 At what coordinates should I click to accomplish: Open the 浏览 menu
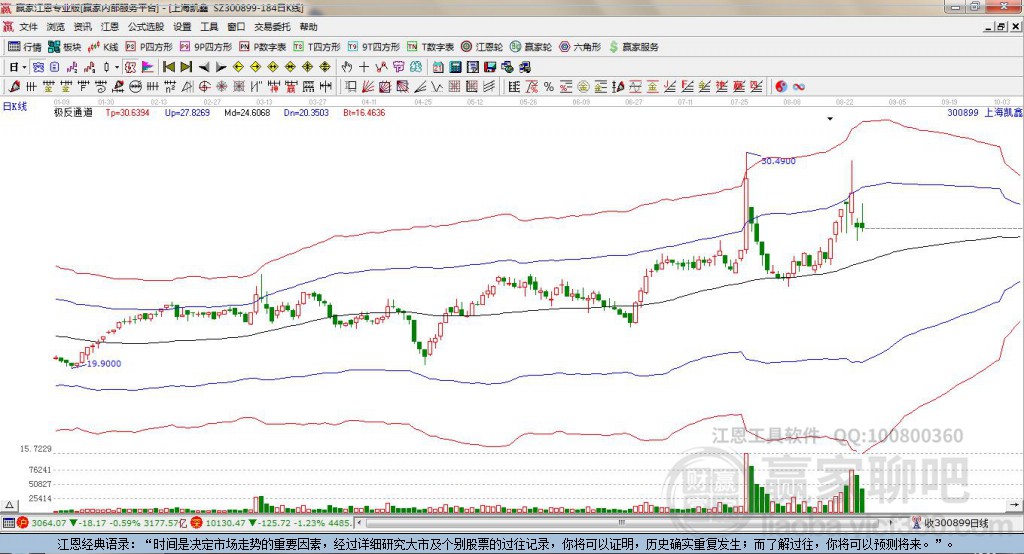56,27
